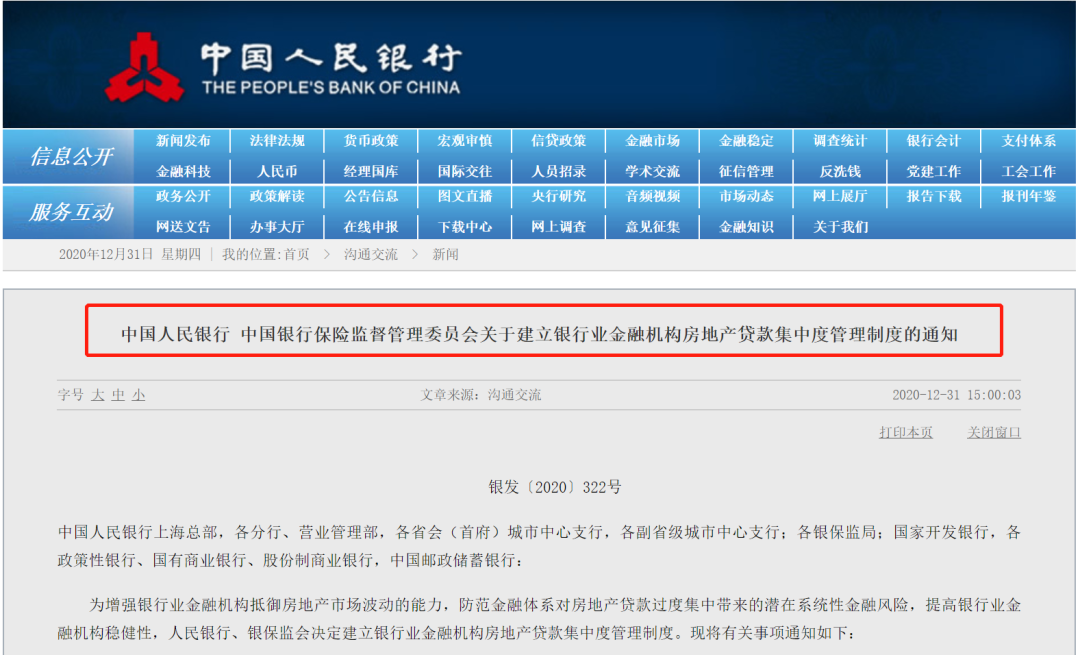Select 网上调查 menu item
The height and width of the screenshot is (655, 1080).
tap(559, 227)
